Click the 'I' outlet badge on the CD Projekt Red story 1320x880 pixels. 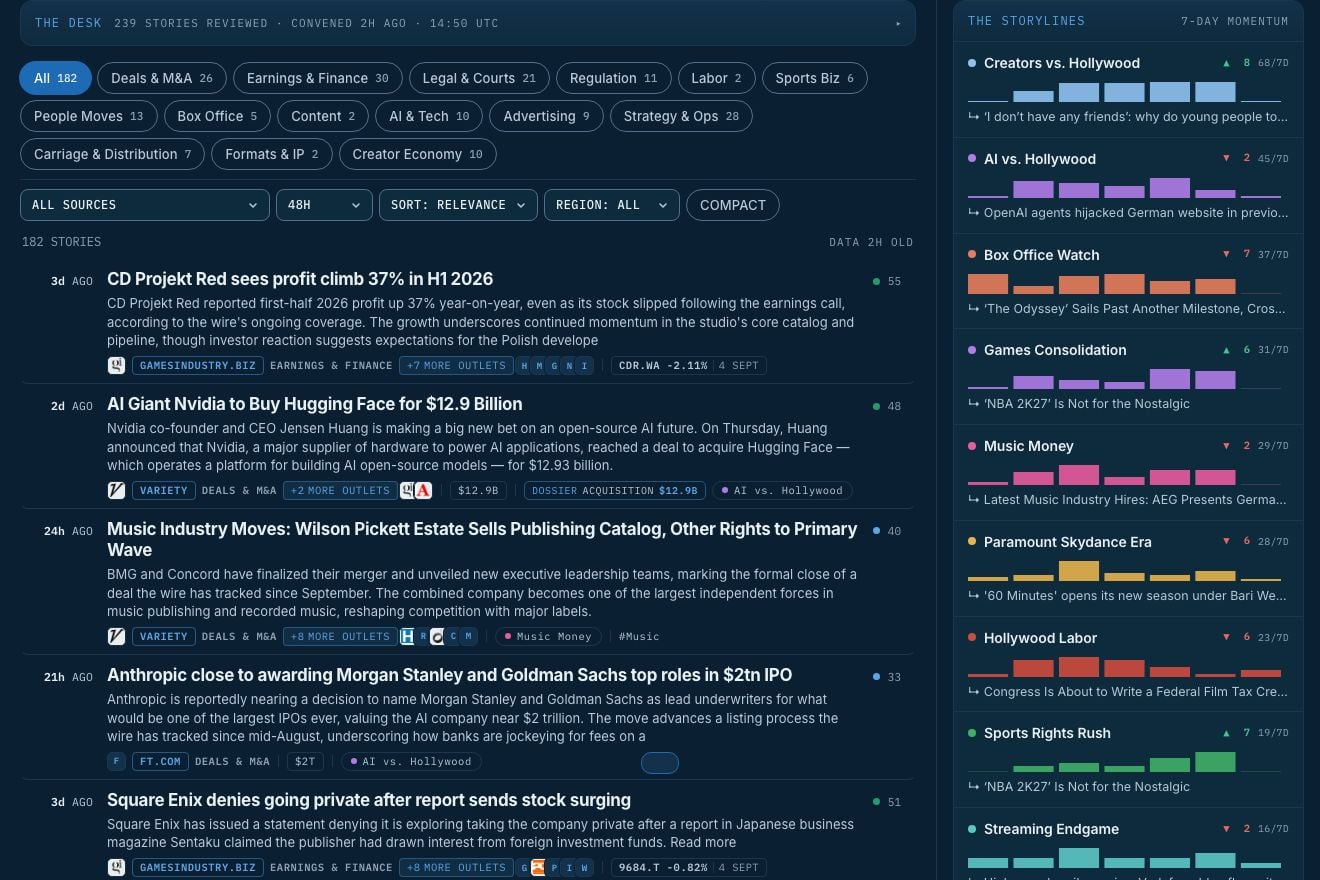(x=586, y=366)
